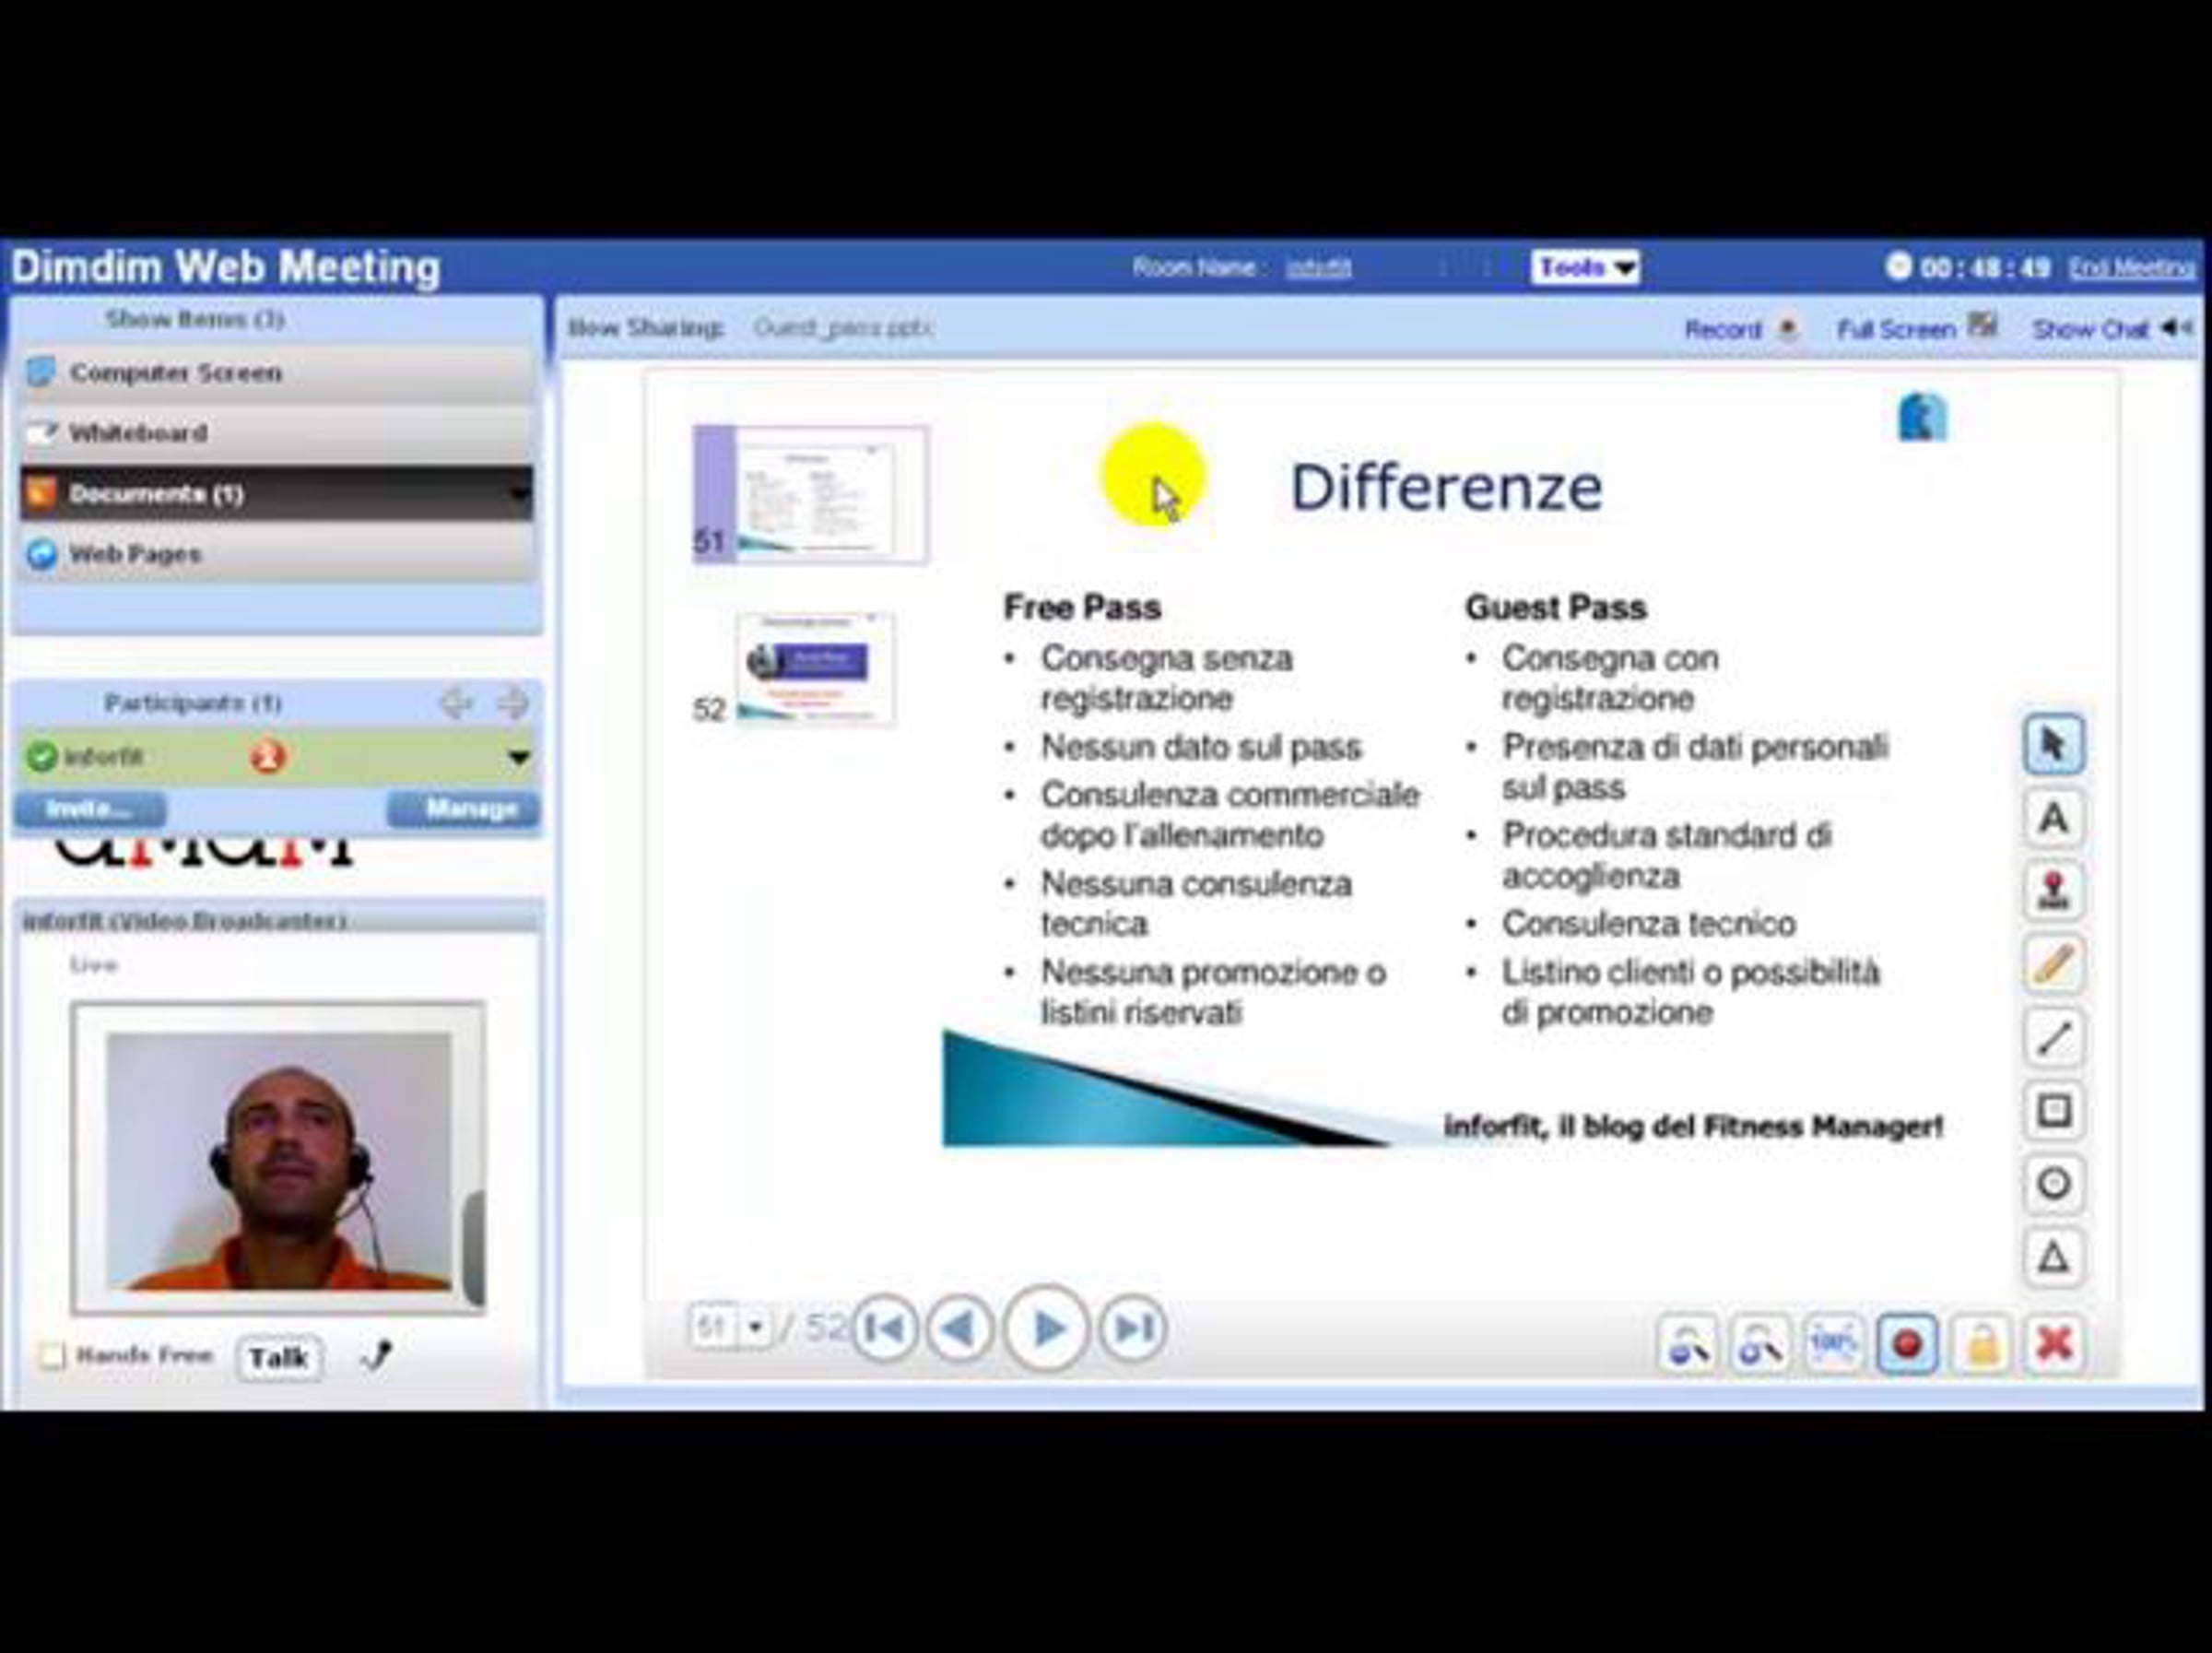Viewport: 2212px width, 1653px height.
Task: Open the Tools dropdown menu
Action: coord(1585,268)
